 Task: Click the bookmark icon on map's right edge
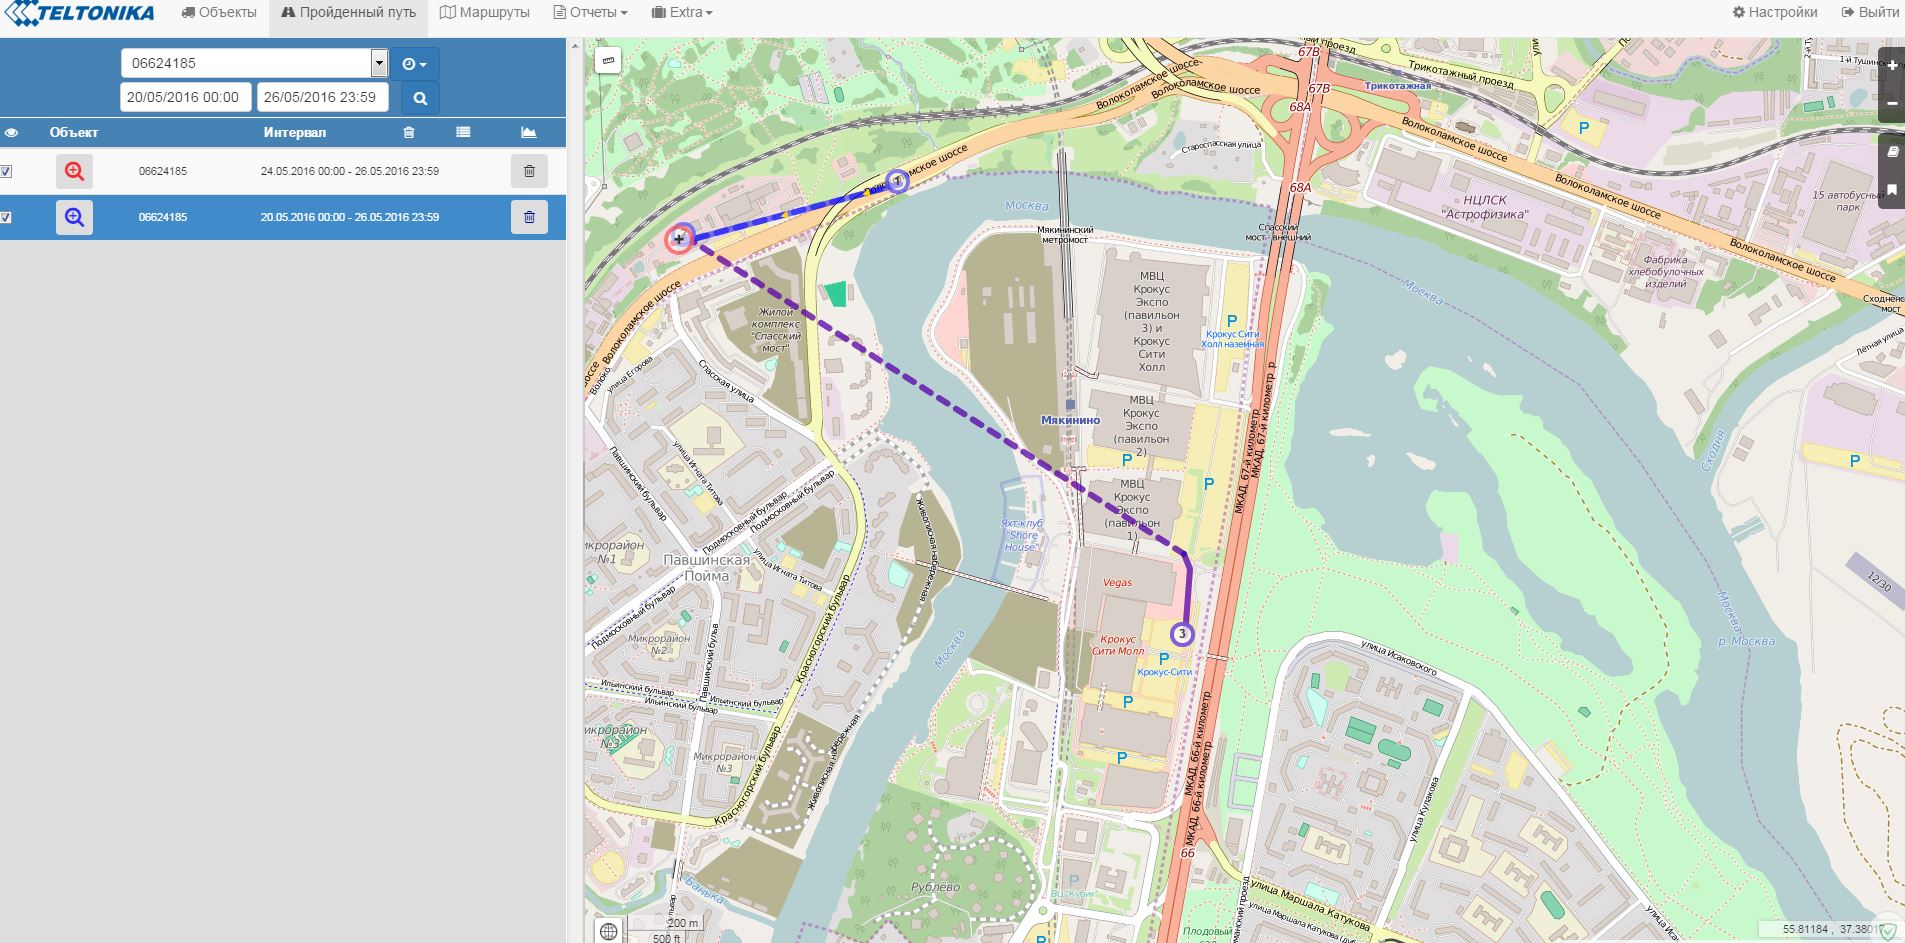[1892, 189]
